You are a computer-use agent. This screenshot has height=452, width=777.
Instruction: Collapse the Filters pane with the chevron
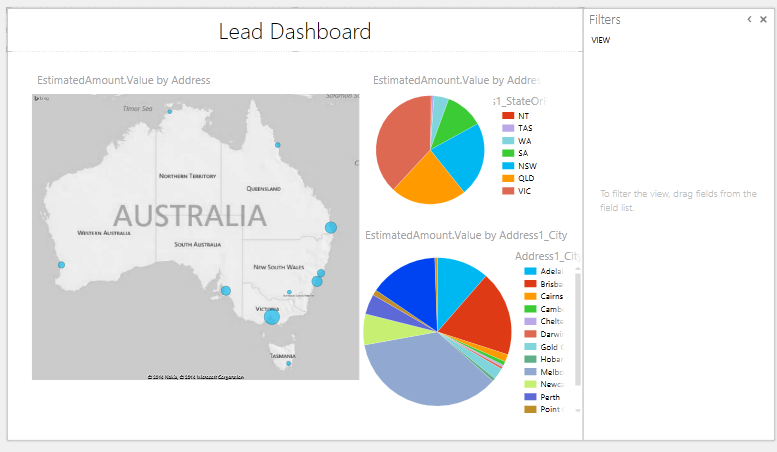749,20
